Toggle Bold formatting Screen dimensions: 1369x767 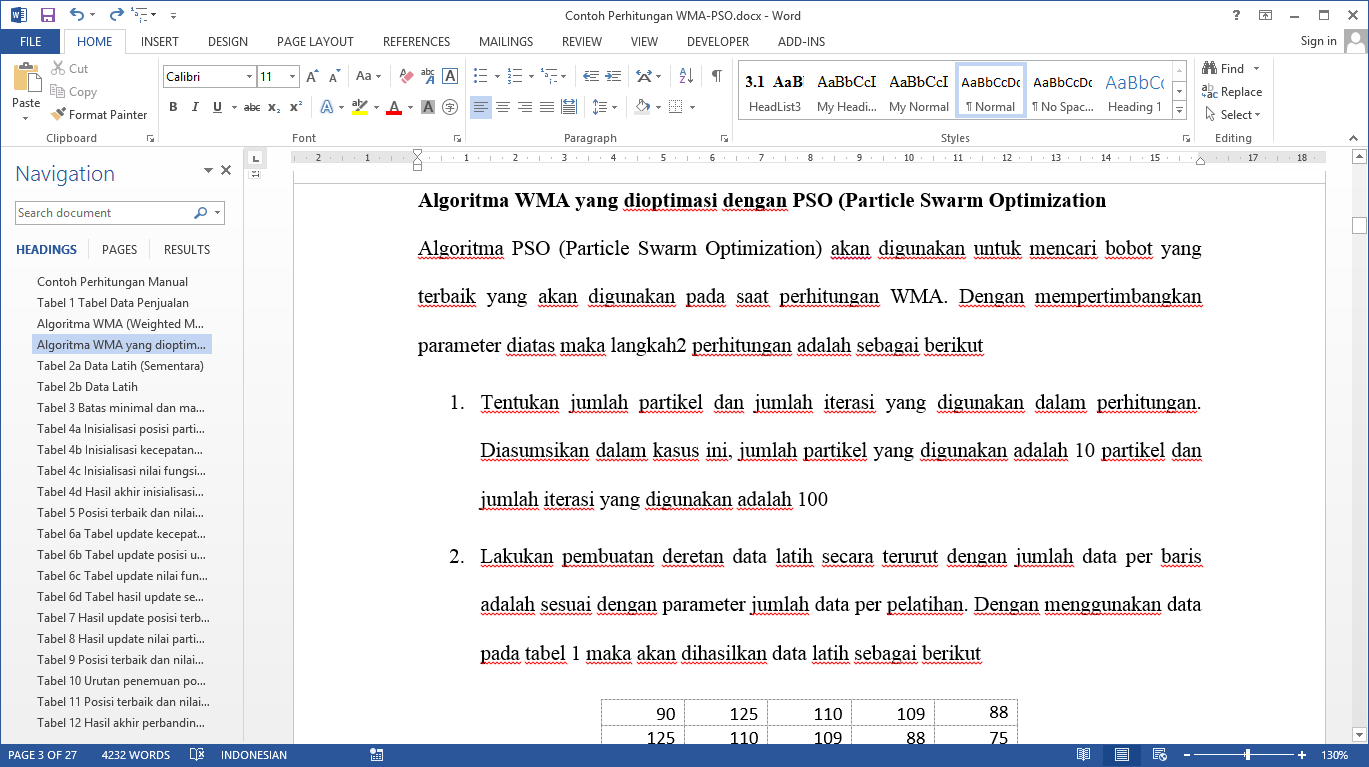[173, 107]
